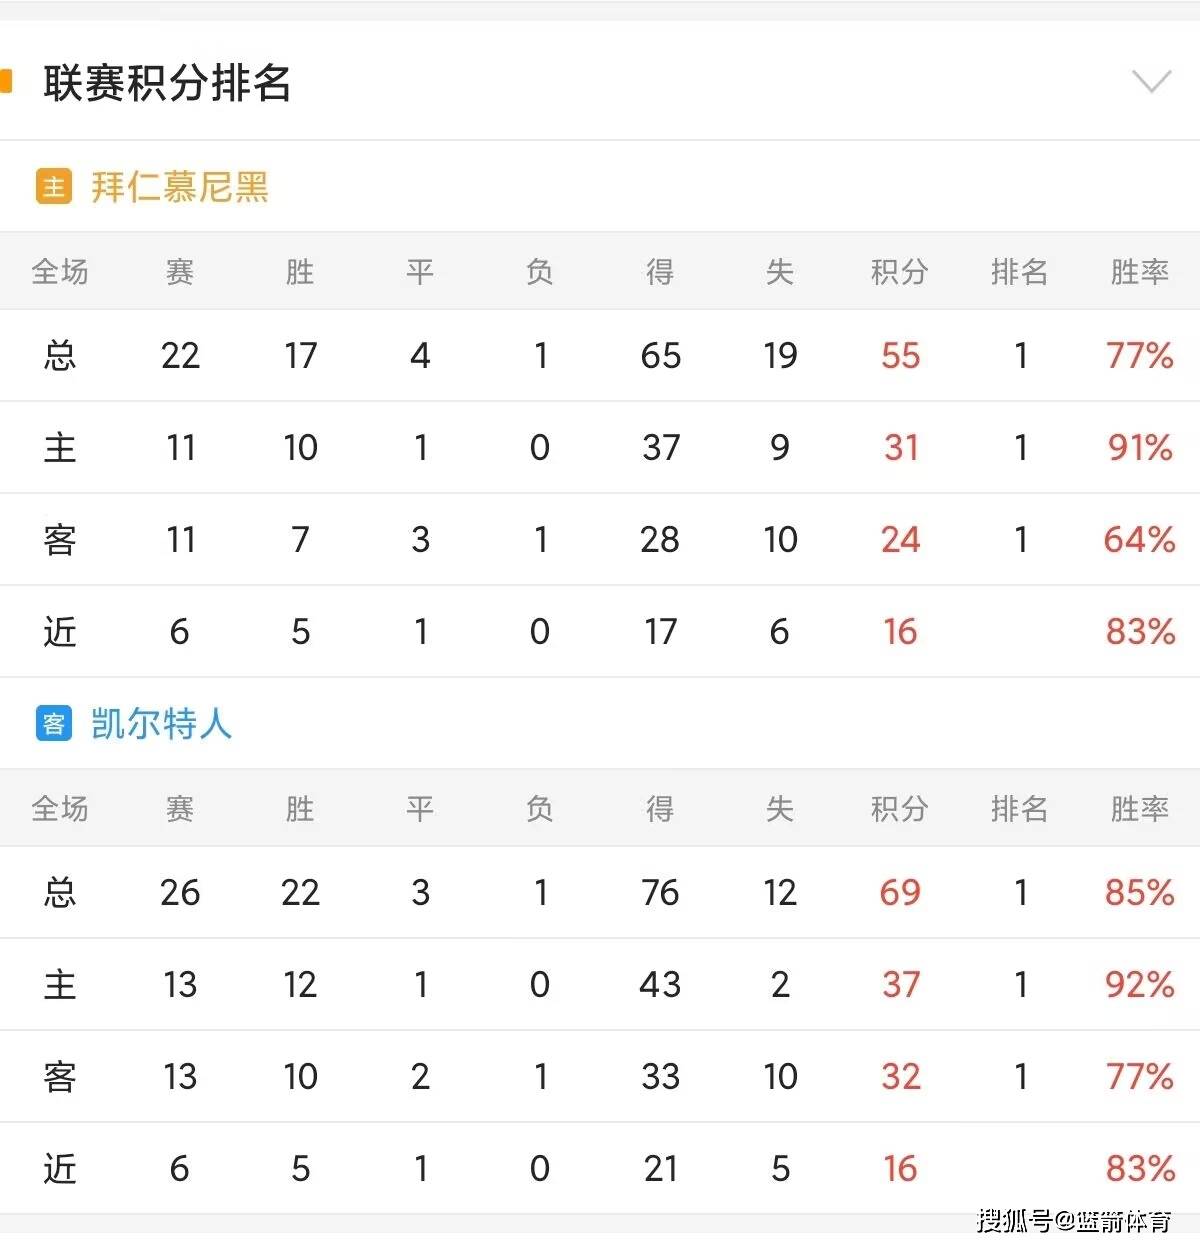The width and height of the screenshot is (1200, 1247).
Task: Click Celtic's red 69 points value
Action: coord(898,893)
